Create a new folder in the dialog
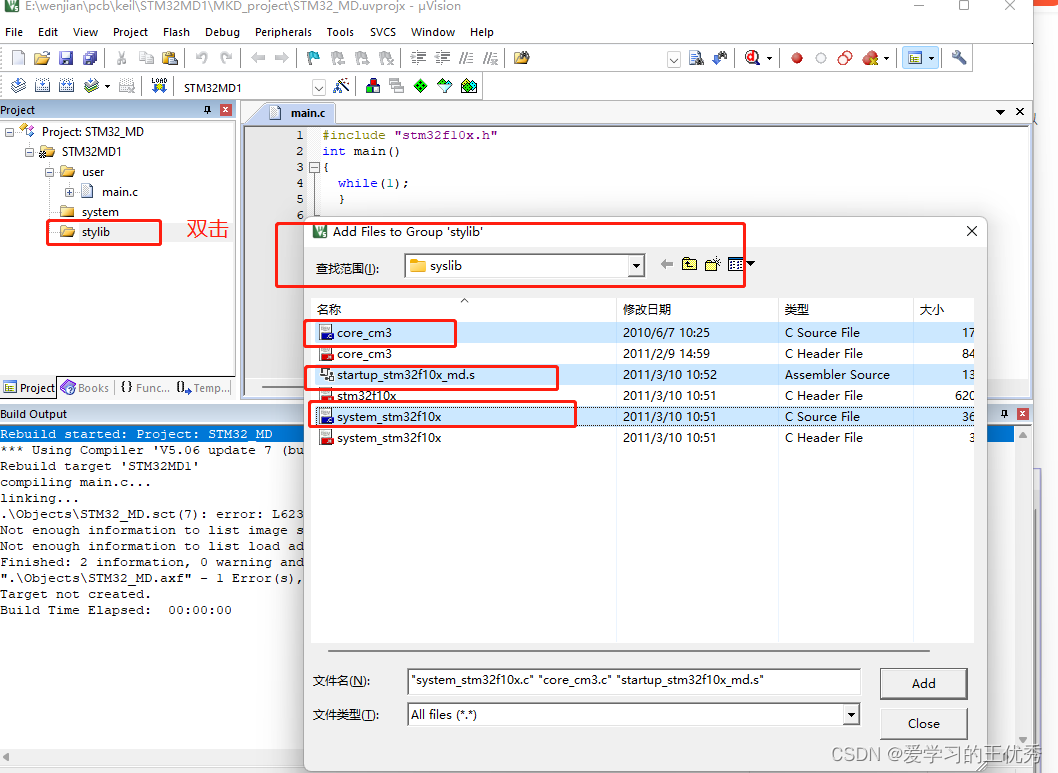Image resolution: width=1058 pixels, height=773 pixels. 712,264
